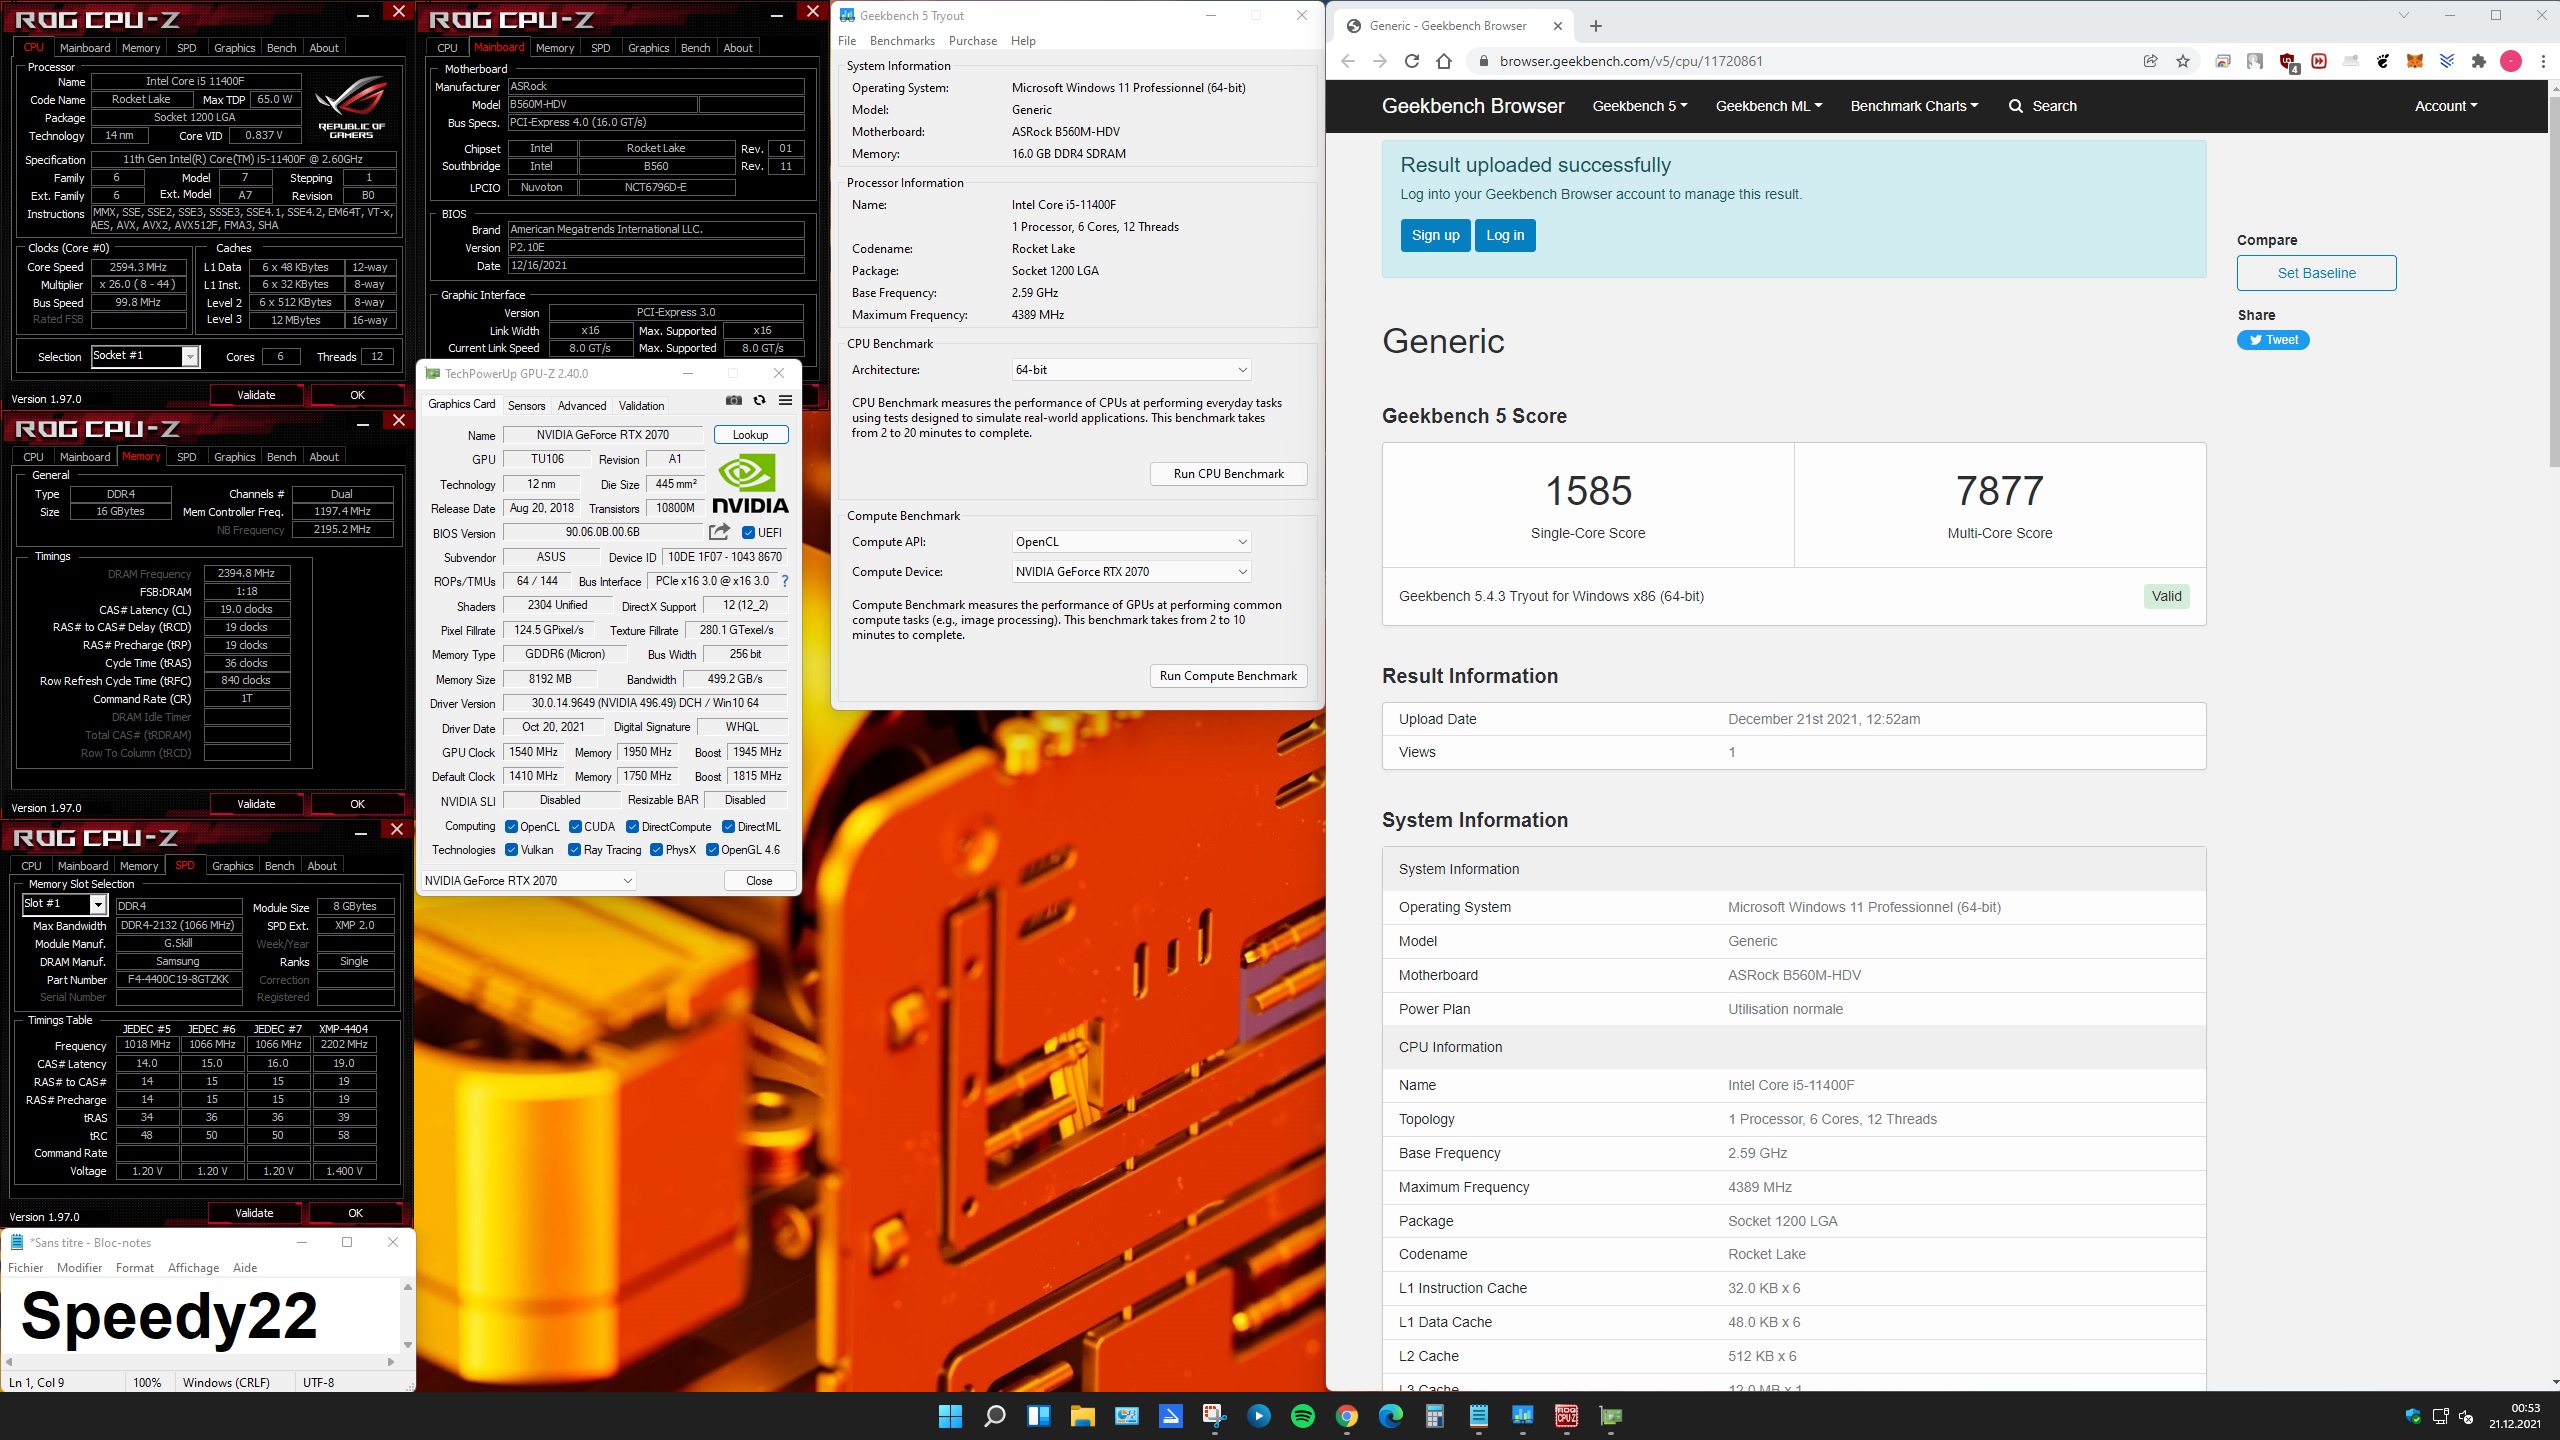The height and width of the screenshot is (1440, 2560).
Task: Toggle the OpenCL checkbox in GPU-Z
Action: click(x=511, y=827)
